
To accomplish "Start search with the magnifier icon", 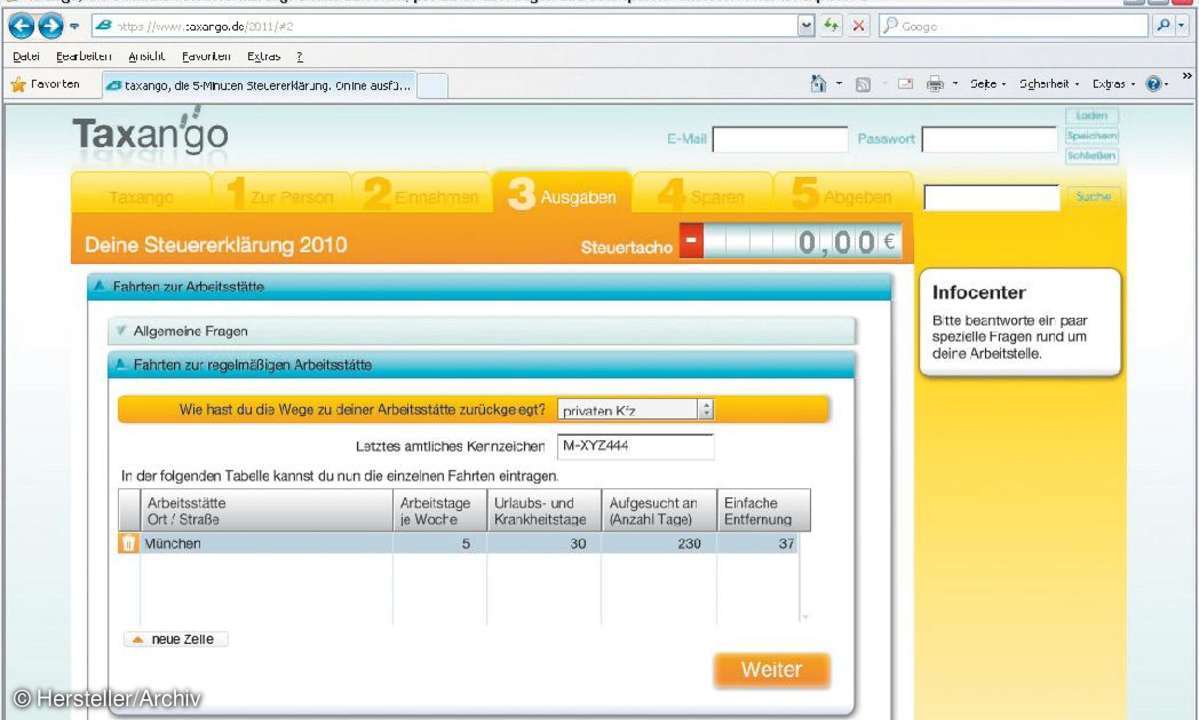I will coord(1163,26).
